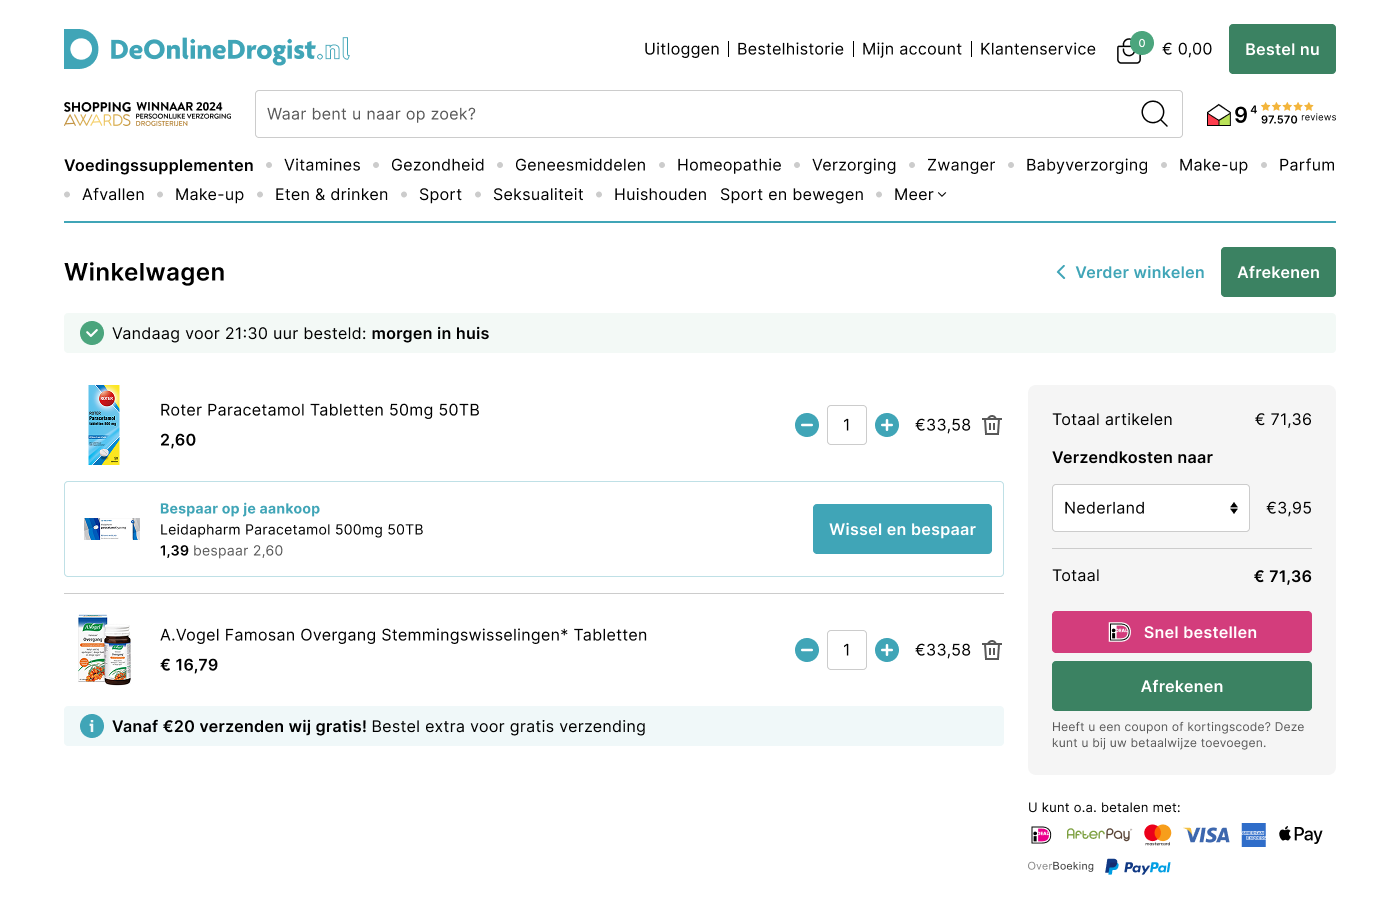Open the Afvallen category
The width and height of the screenshot is (1400, 911).
[113, 194]
